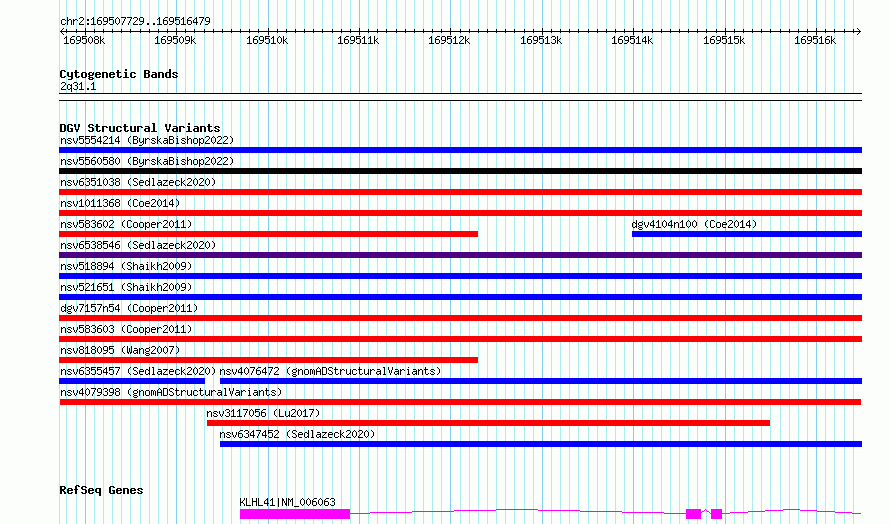Click the blue bar under nsv5554214

(x=460, y=150)
